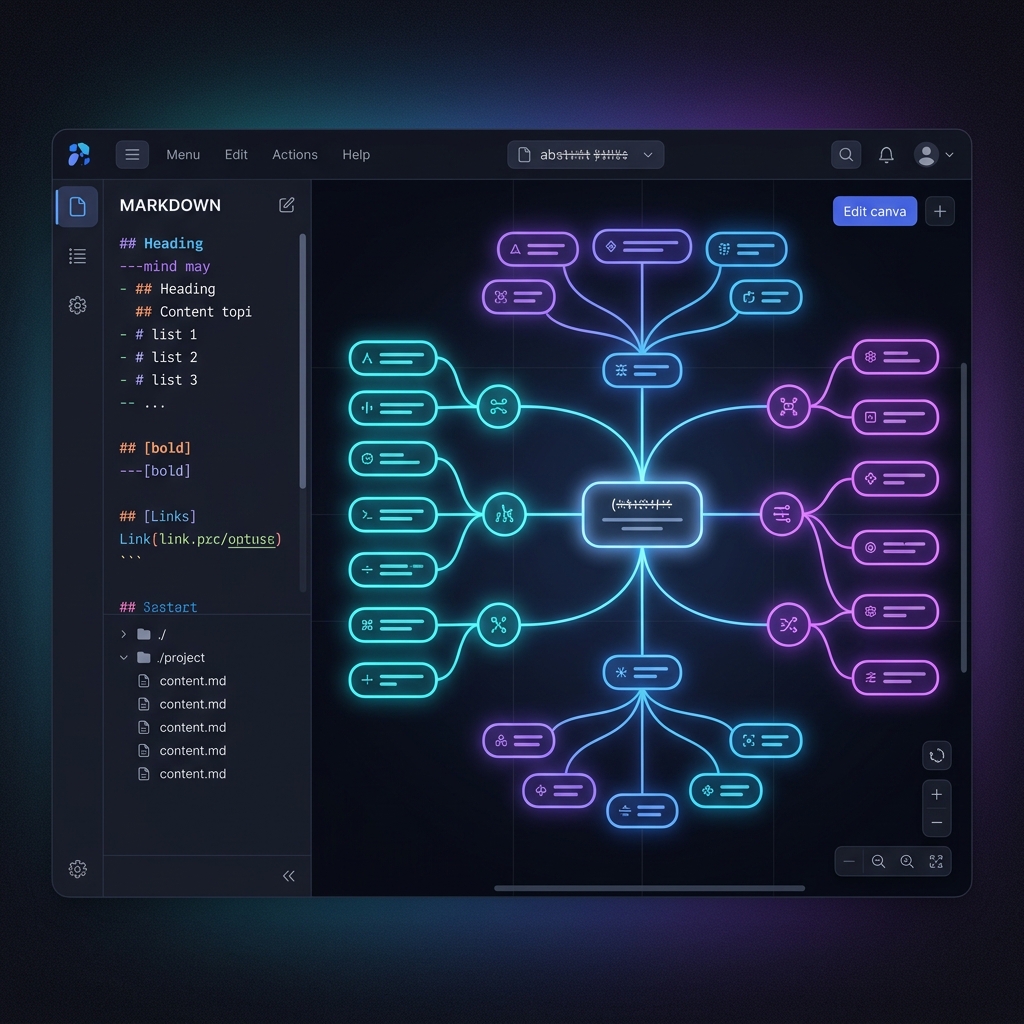Select the blue asterisk node below center
The image size is (1024, 1024).
[x=642, y=672]
